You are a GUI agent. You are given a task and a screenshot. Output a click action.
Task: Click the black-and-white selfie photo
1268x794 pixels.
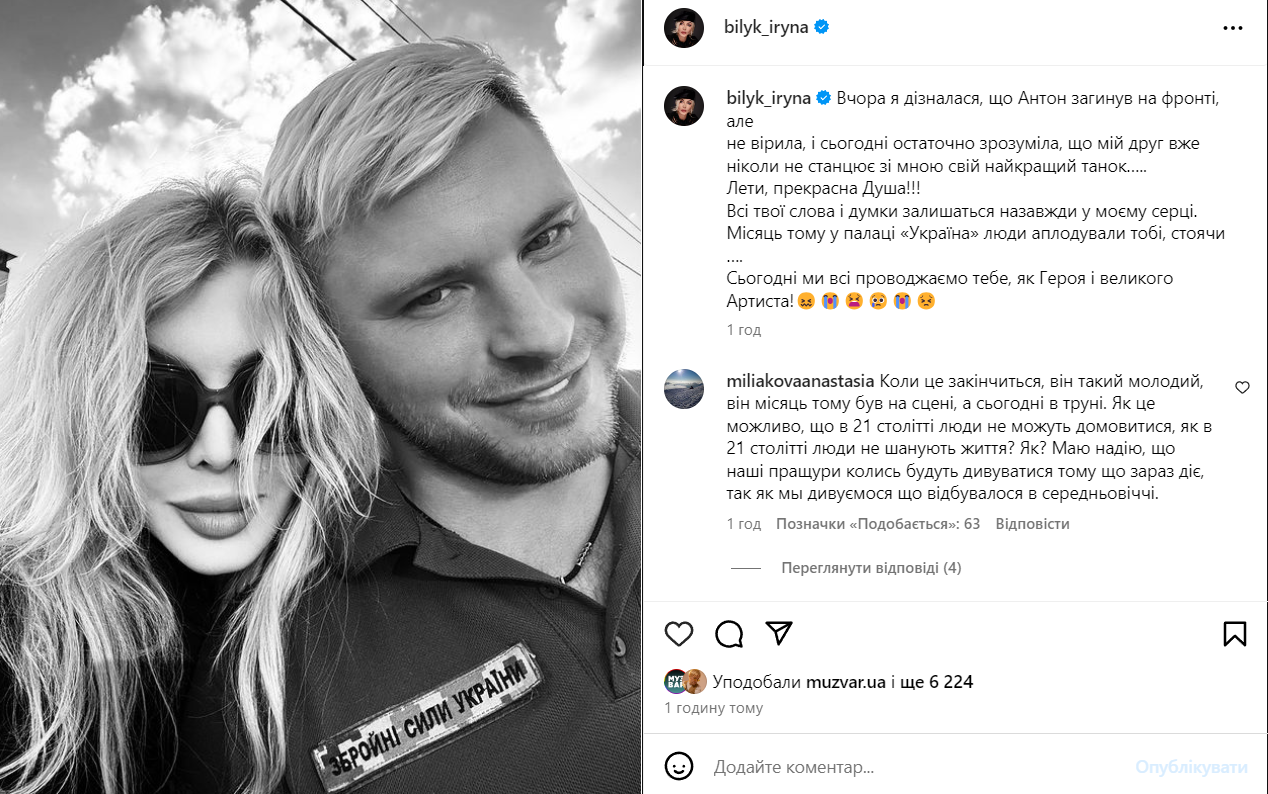[320, 397]
